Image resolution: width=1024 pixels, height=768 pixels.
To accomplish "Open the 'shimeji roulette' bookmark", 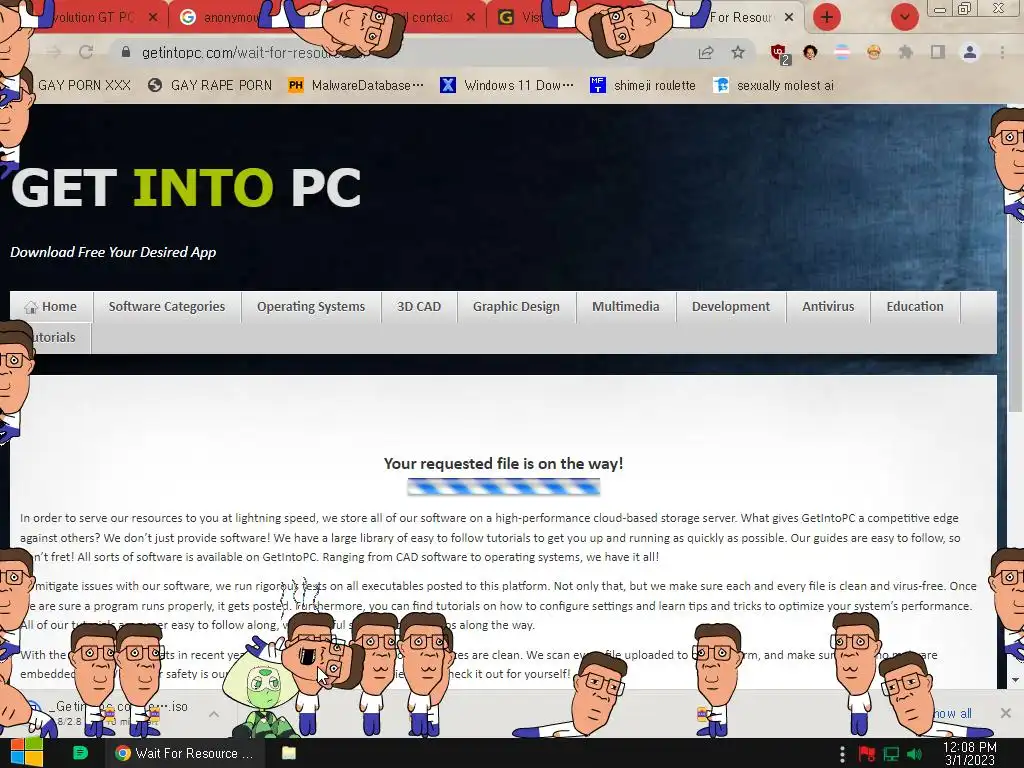I will coord(643,85).
